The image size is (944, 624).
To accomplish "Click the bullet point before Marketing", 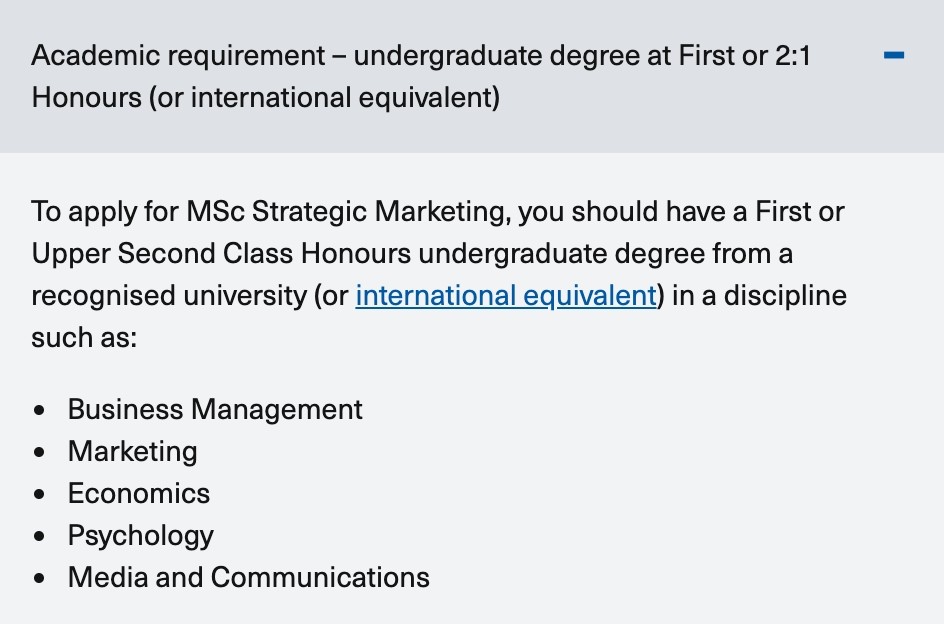I will click(40, 453).
